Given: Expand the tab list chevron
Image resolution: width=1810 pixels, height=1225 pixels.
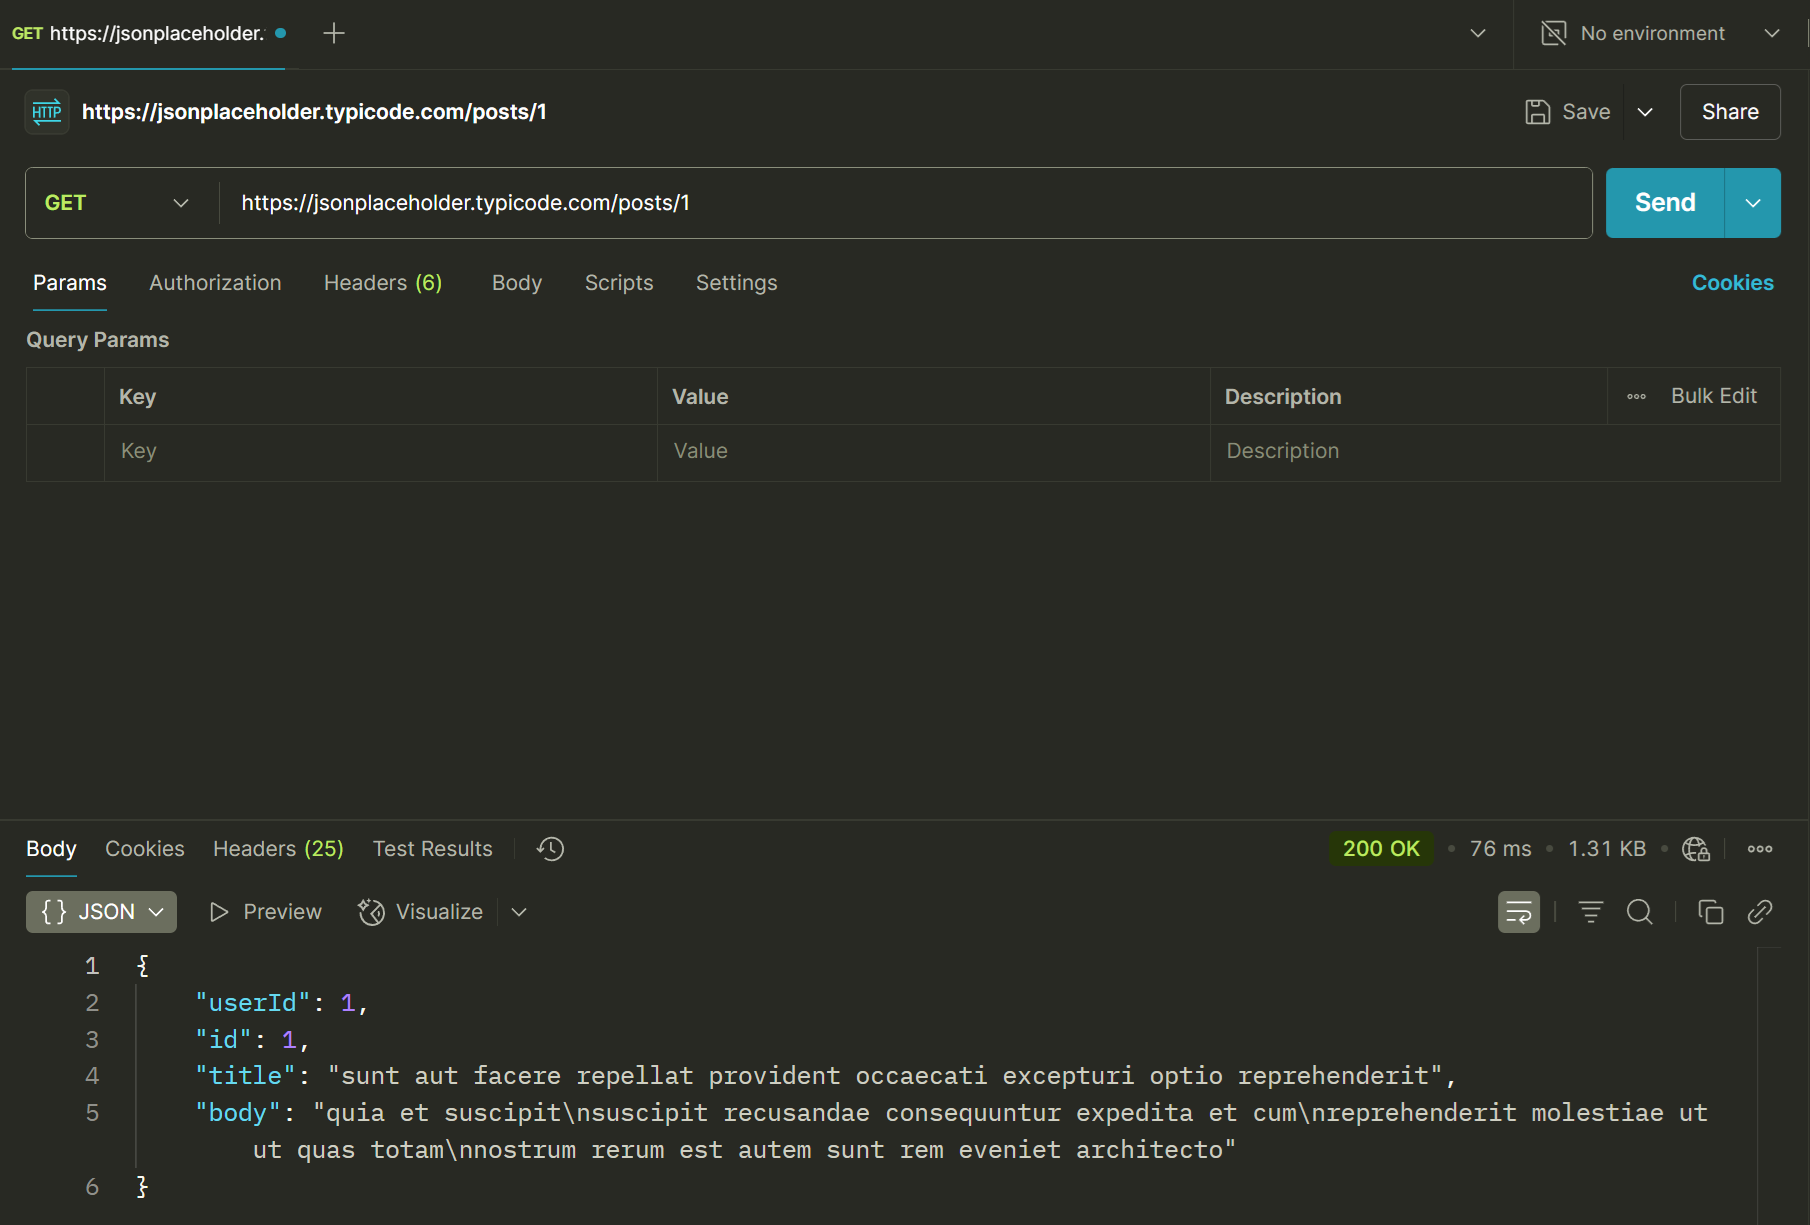Looking at the screenshot, I should click(x=1478, y=33).
